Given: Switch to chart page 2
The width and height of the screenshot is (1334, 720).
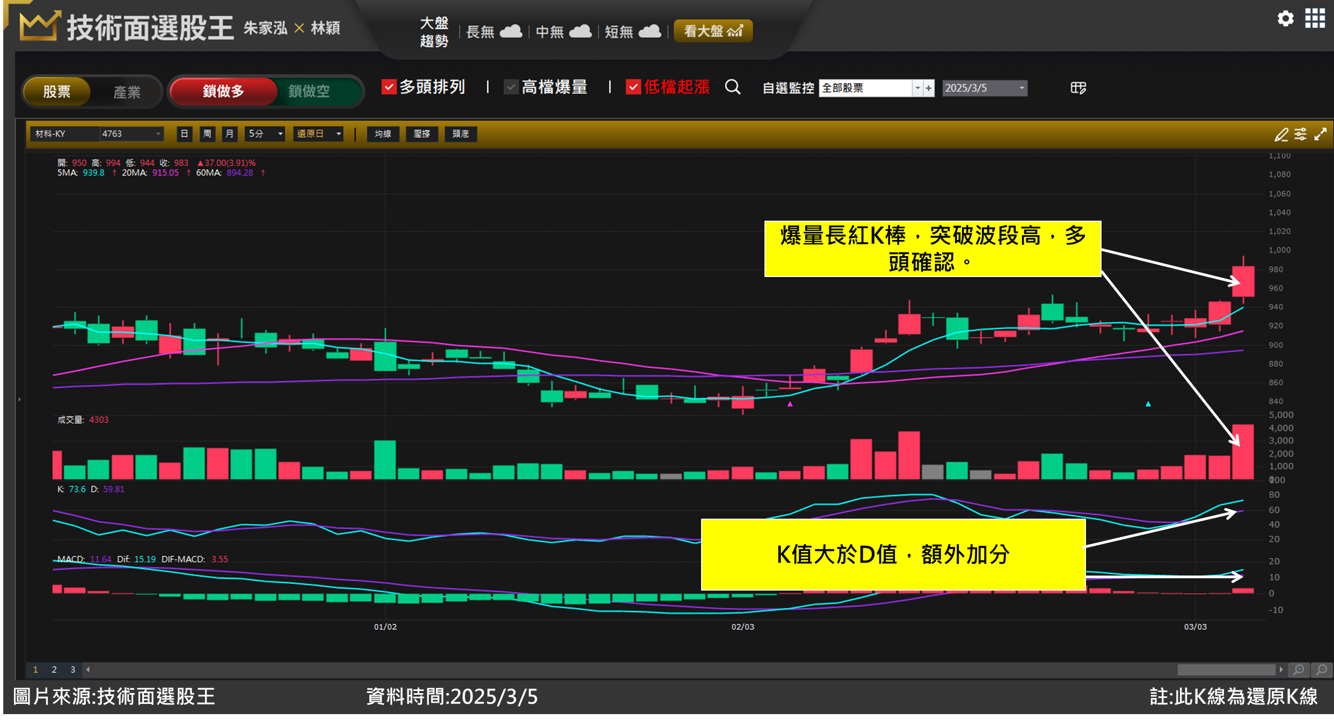Looking at the screenshot, I should (54, 670).
